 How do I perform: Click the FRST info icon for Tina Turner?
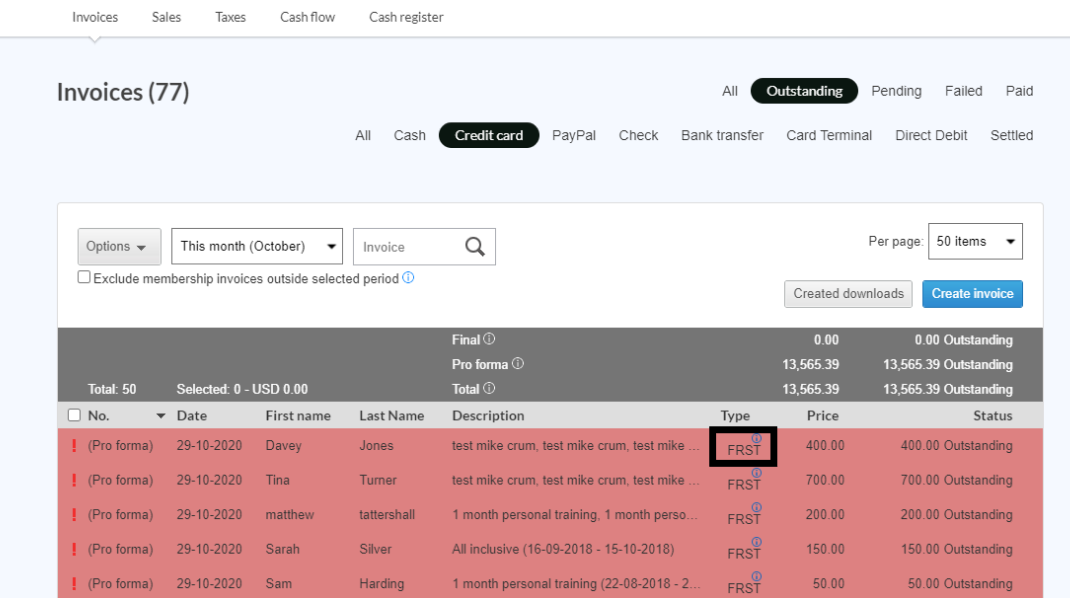[x=756, y=473]
